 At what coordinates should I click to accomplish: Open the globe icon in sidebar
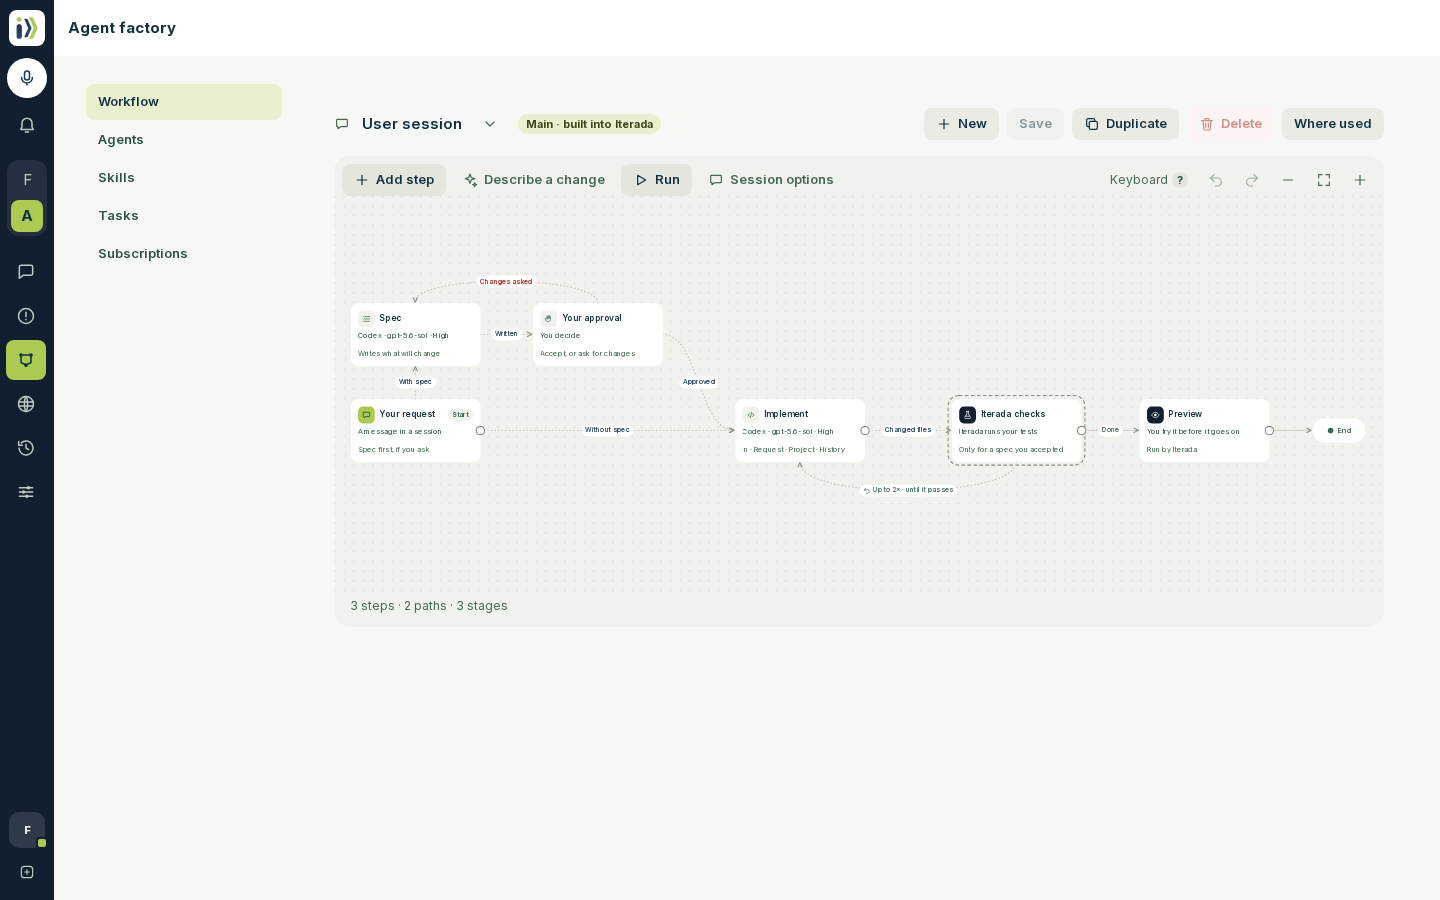(26, 404)
